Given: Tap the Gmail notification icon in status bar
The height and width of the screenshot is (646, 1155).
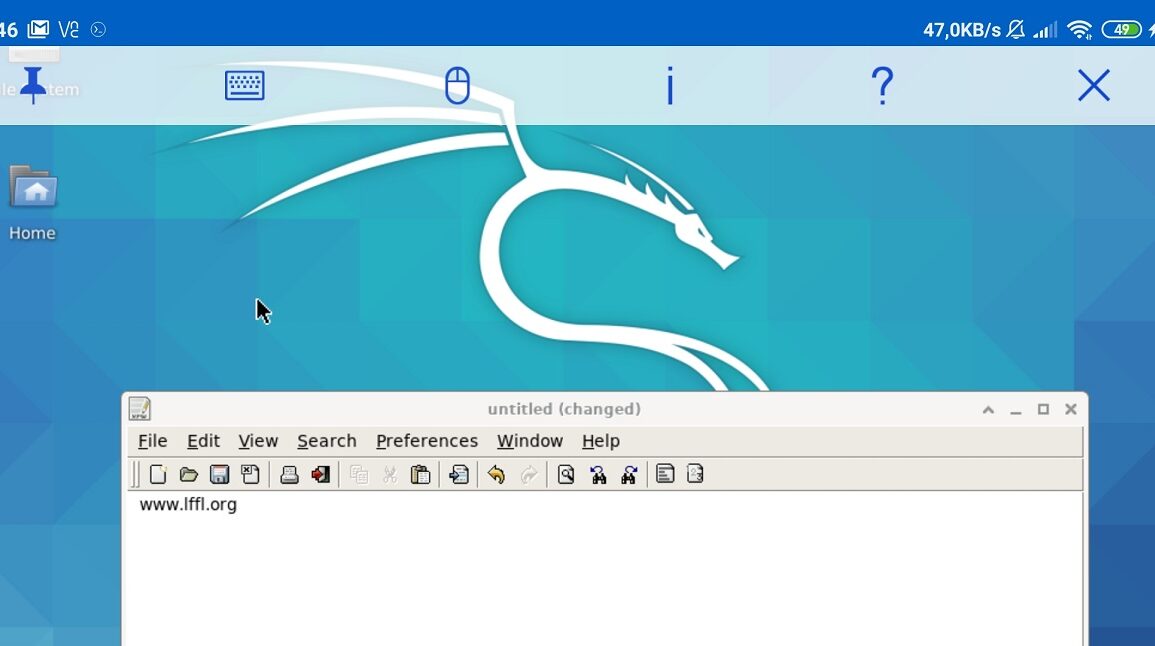Looking at the screenshot, I should (x=38, y=29).
